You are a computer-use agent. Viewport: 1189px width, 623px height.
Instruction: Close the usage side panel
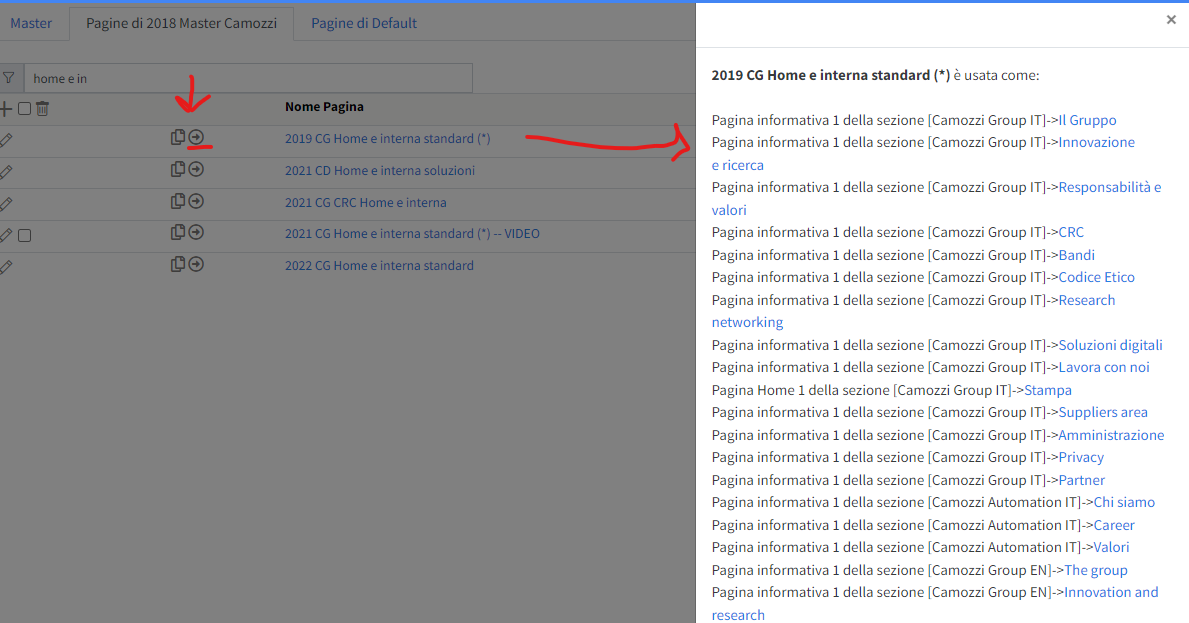tap(1171, 20)
